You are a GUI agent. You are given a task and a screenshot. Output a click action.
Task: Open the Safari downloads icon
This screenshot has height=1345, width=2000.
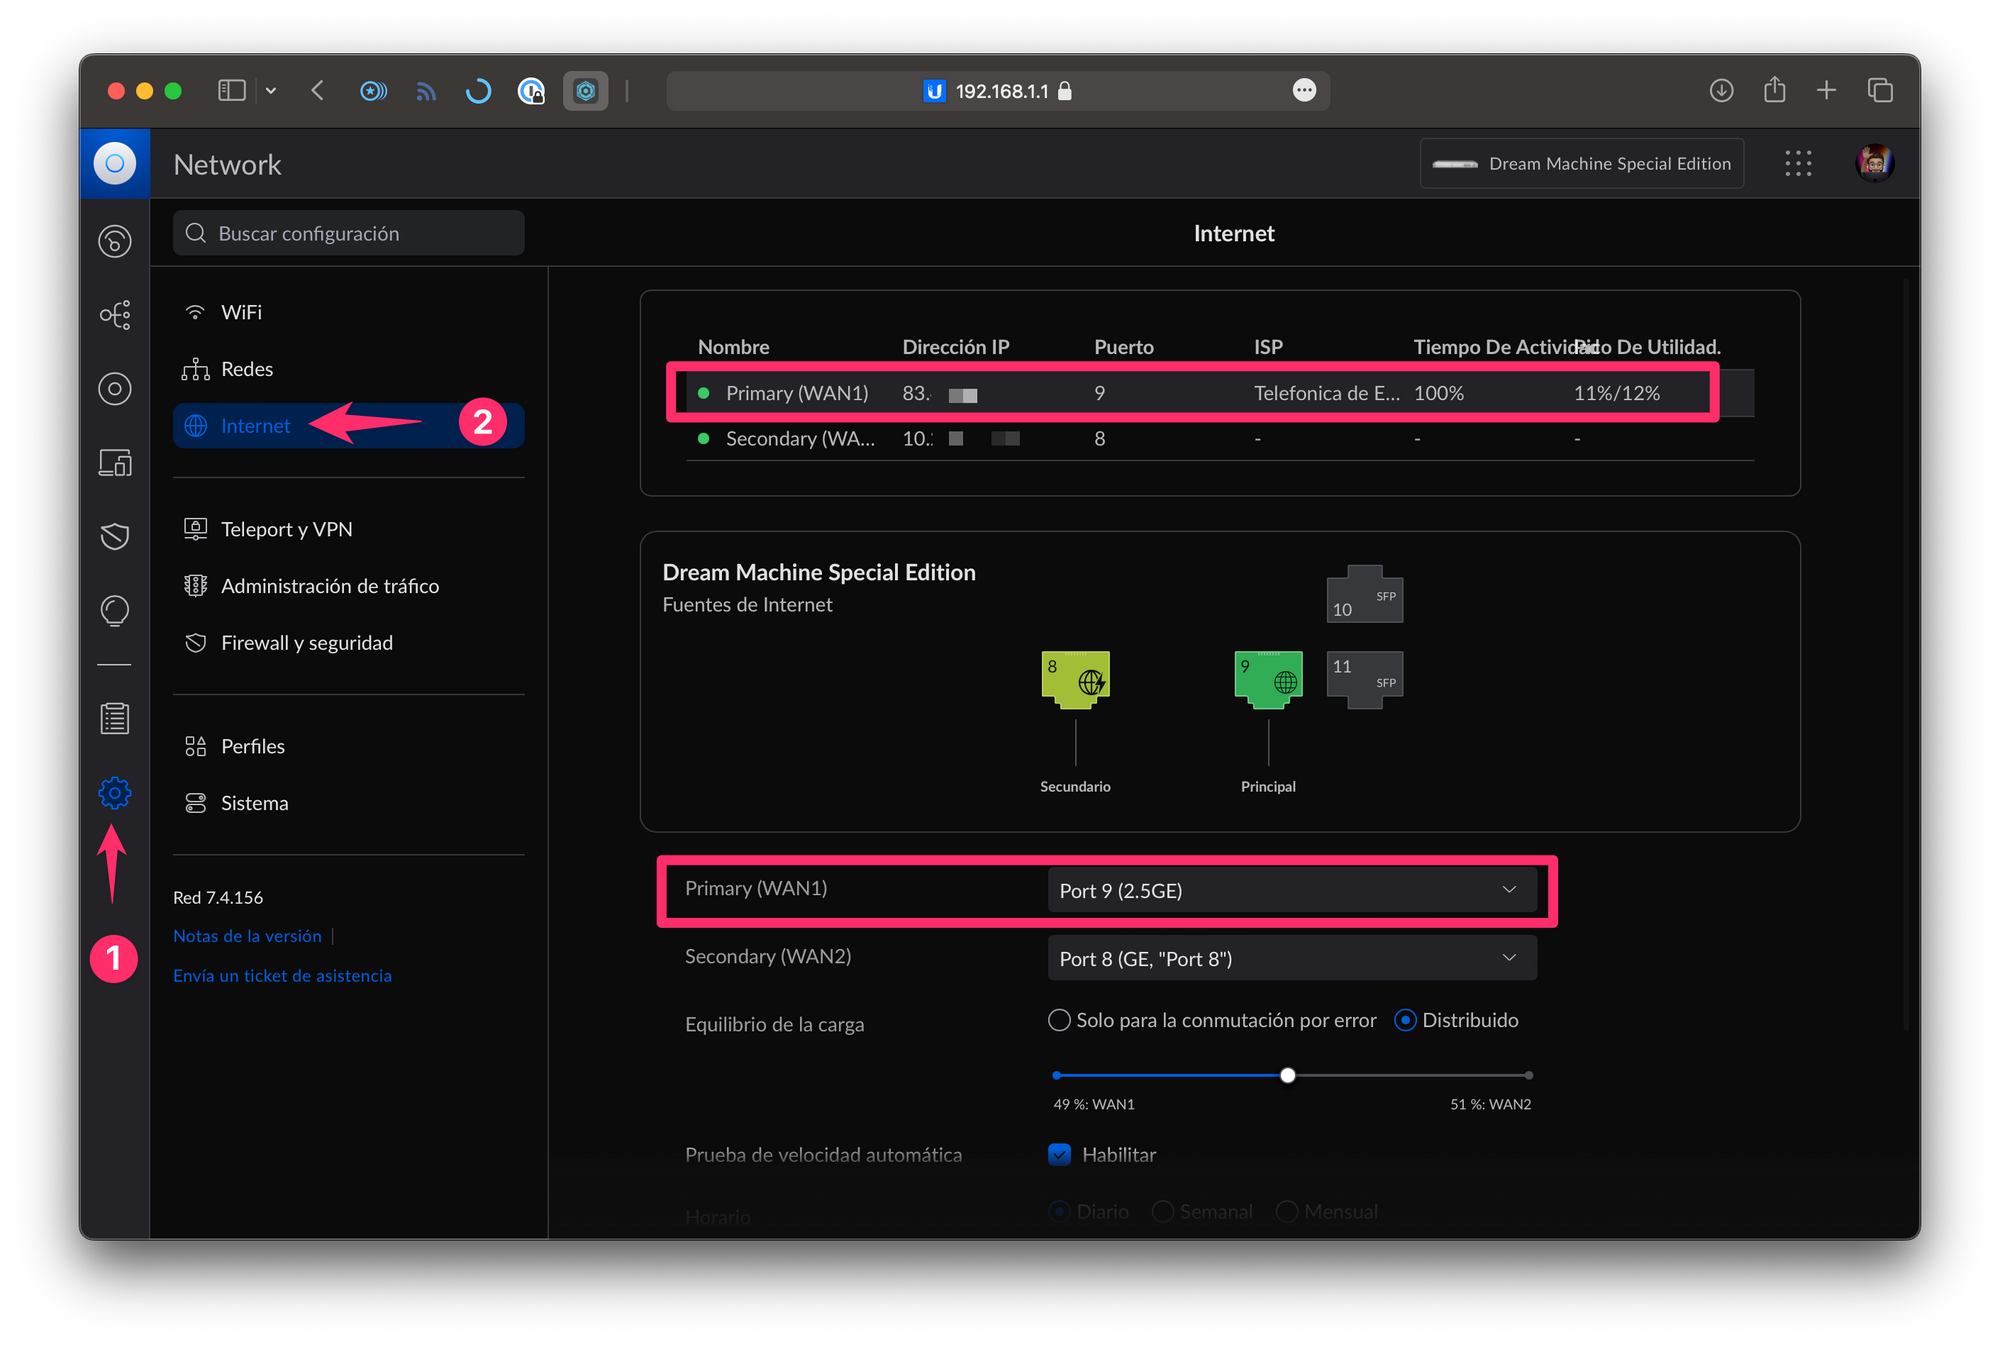[x=1721, y=91]
